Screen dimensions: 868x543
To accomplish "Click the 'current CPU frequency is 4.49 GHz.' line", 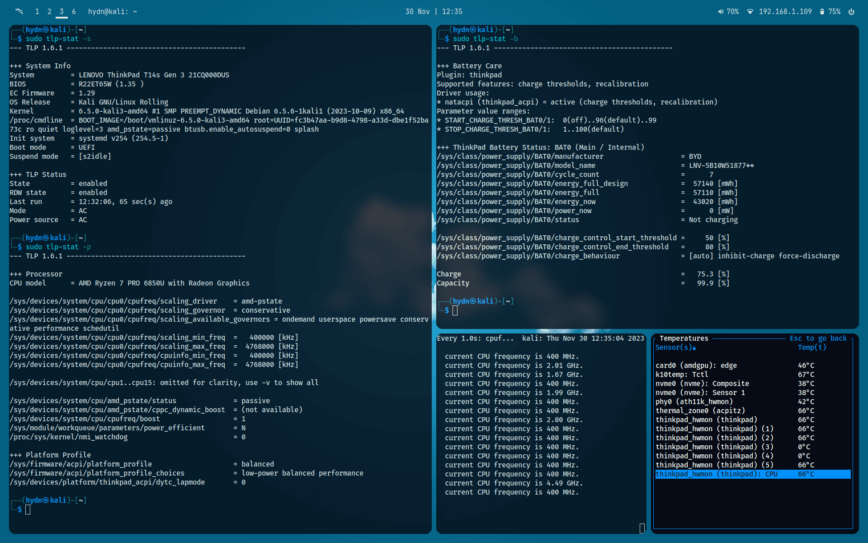I will point(514,483).
